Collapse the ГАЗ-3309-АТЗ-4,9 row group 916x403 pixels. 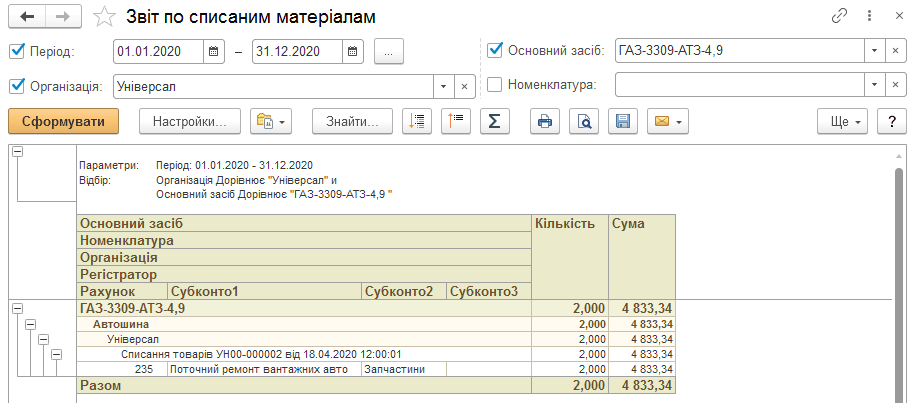pos(18,308)
